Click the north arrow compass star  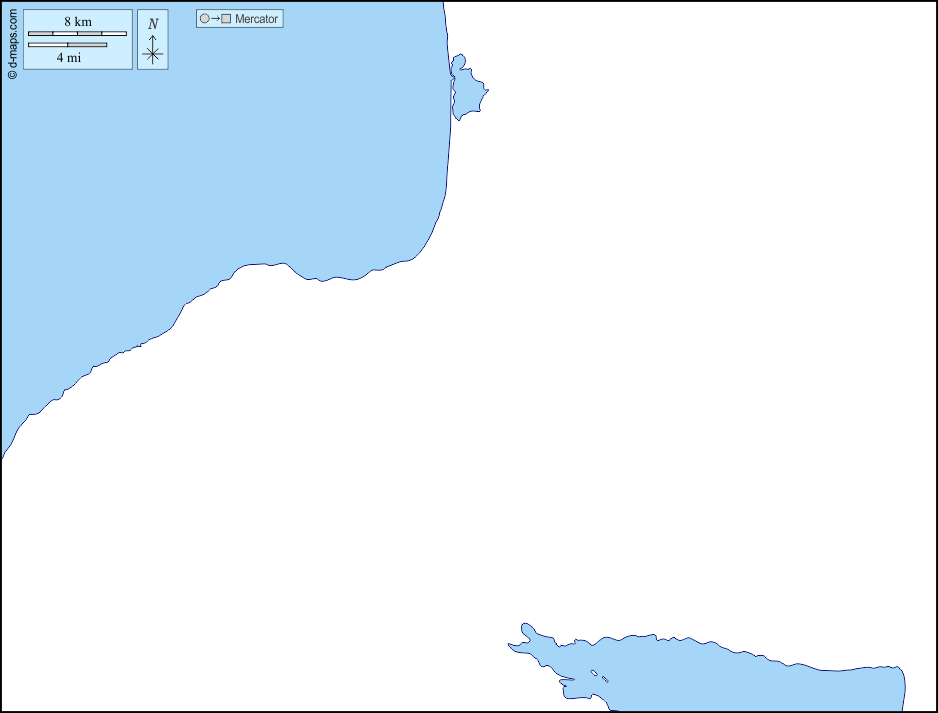tap(152, 54)
